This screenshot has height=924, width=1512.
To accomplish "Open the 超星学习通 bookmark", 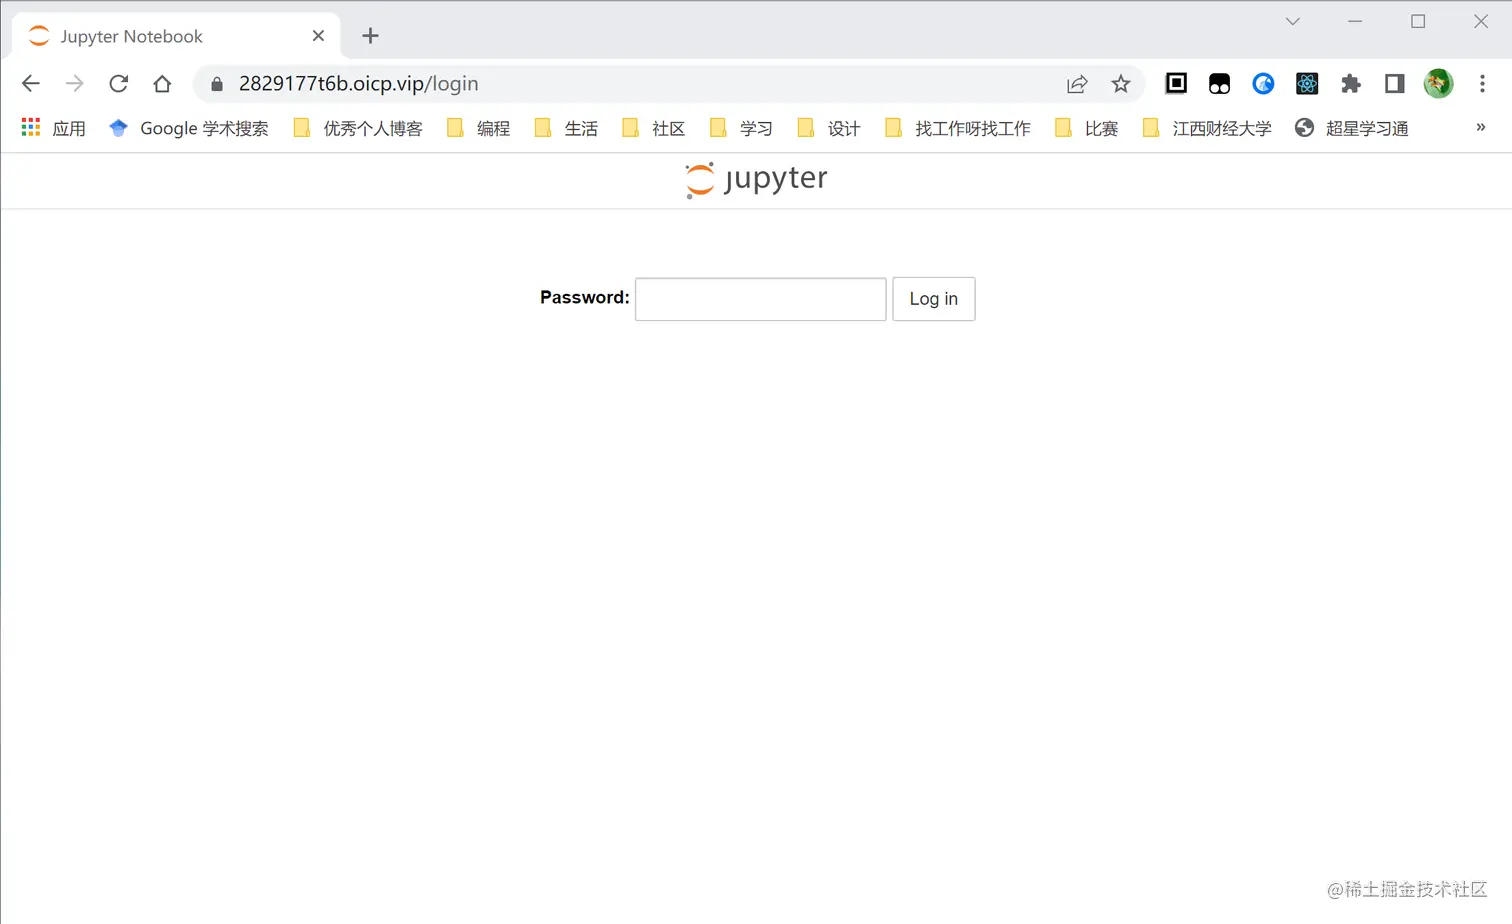I will (1351, 128).
